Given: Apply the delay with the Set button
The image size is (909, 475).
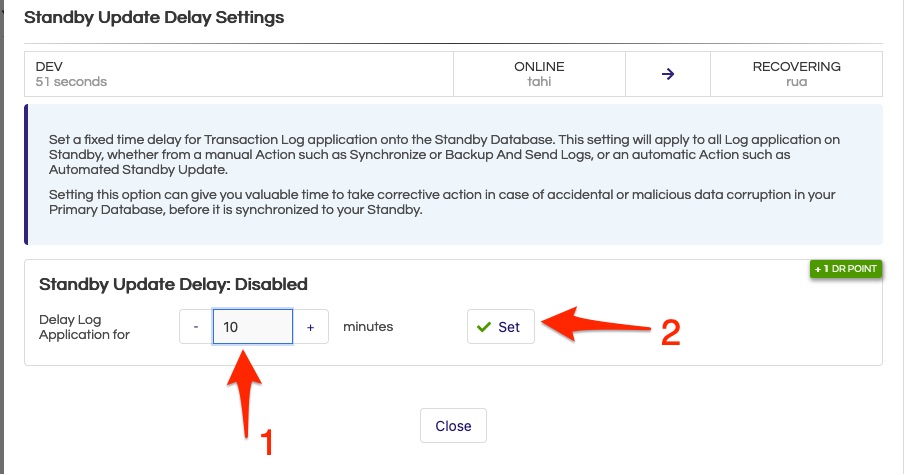Looking at the screenshot, I should coord(501,327).
